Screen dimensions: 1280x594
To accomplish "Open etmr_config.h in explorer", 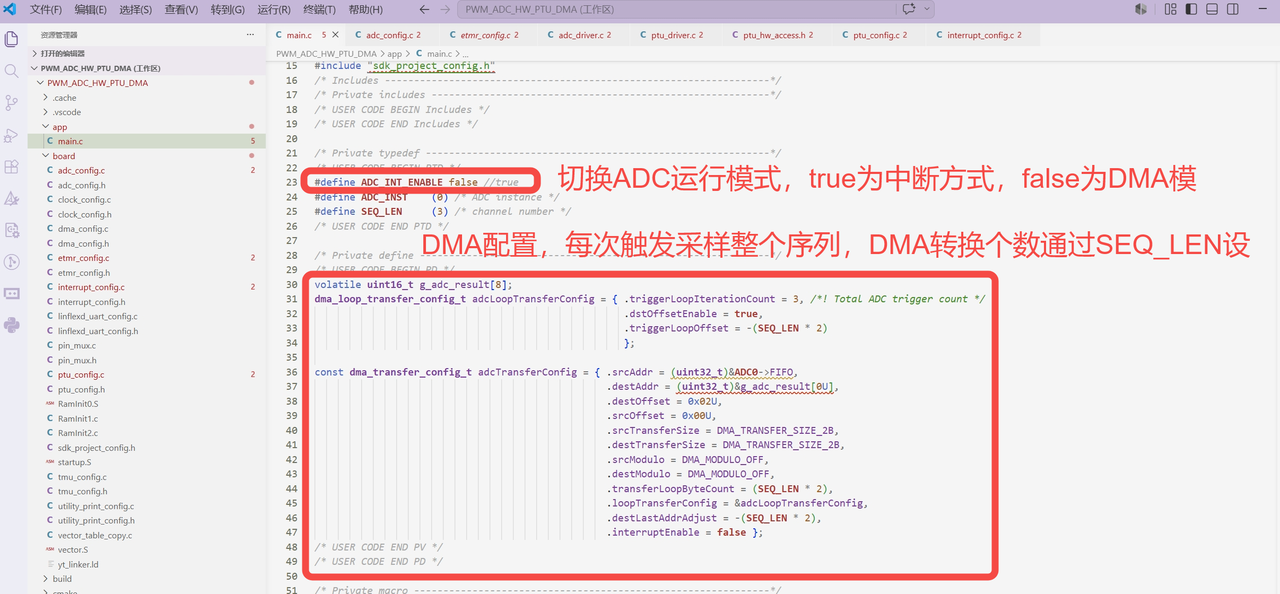I will click(147, 273).
